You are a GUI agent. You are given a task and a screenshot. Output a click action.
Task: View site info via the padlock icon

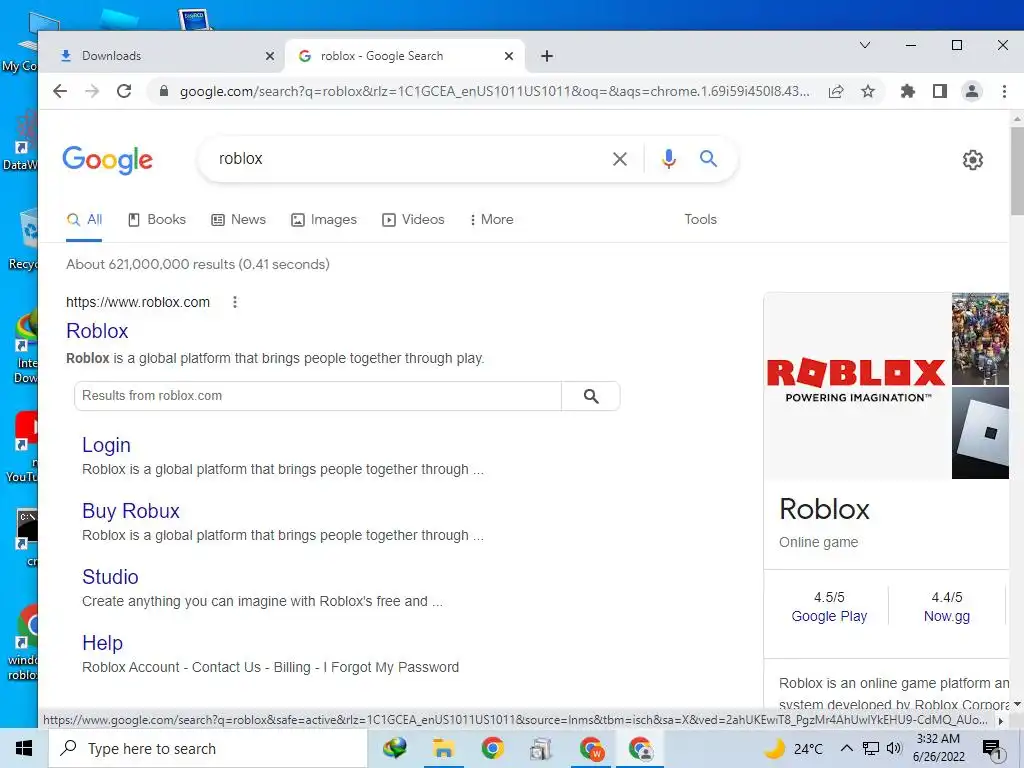click(x=164, y=91)
